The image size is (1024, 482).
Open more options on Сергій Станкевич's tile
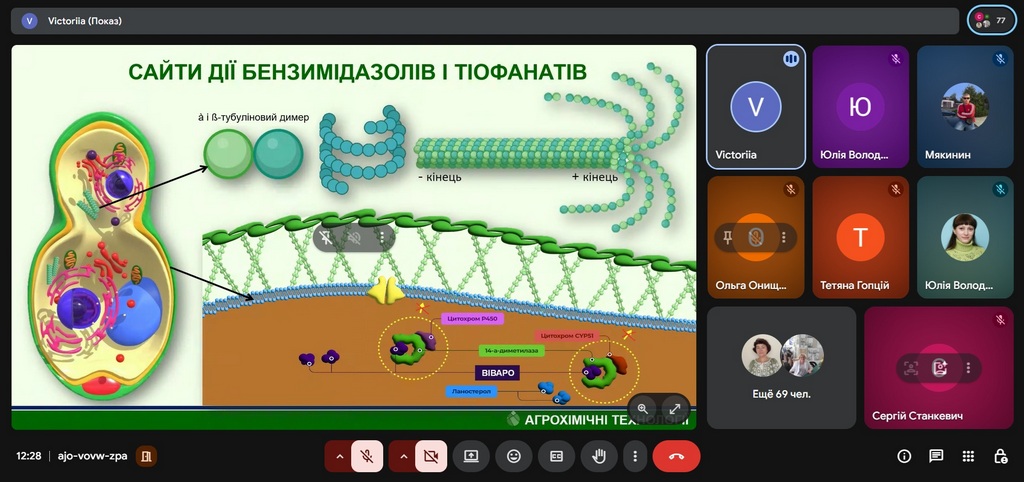(x=969, y=368)
